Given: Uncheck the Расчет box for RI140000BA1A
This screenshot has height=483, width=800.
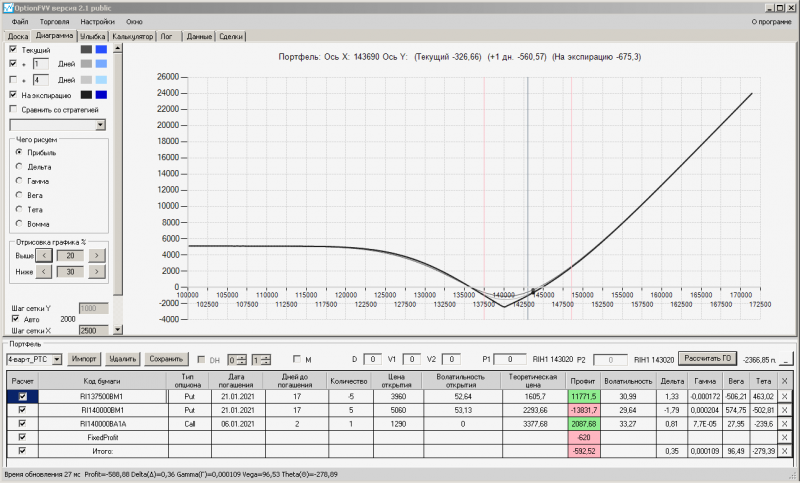Looking at the screenshot, I should pos(22,423).
